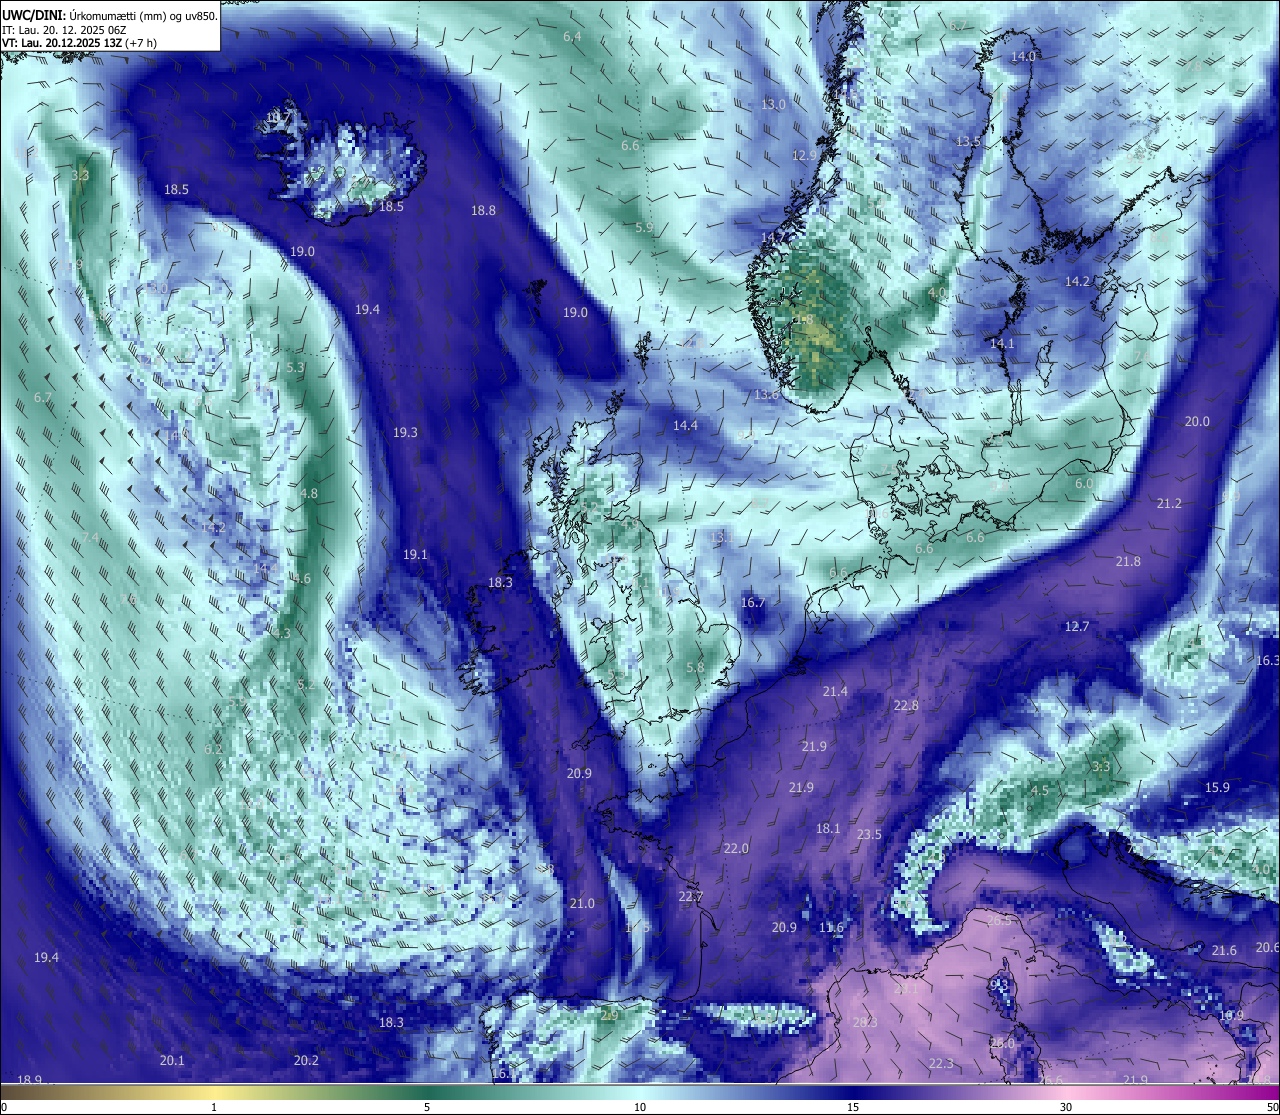Screen dimensions: 1280x1115
Task: Select the 6.7 value label
Action: [x=43, y=398]
